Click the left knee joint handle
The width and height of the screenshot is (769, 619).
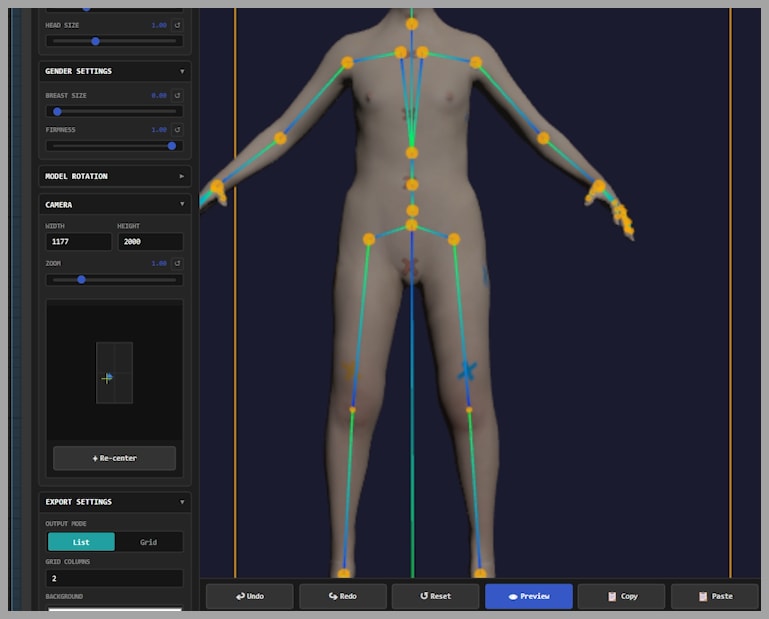coord(352,409)
